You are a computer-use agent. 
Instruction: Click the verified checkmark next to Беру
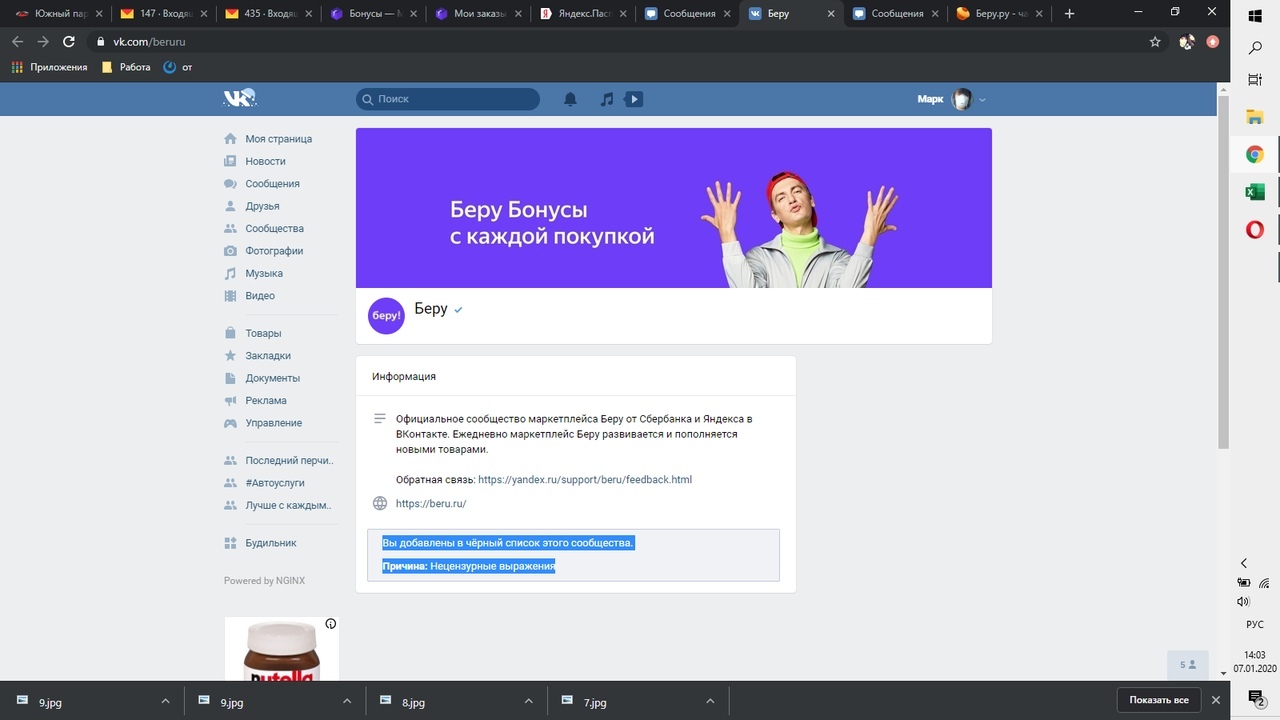click(459, 310)
